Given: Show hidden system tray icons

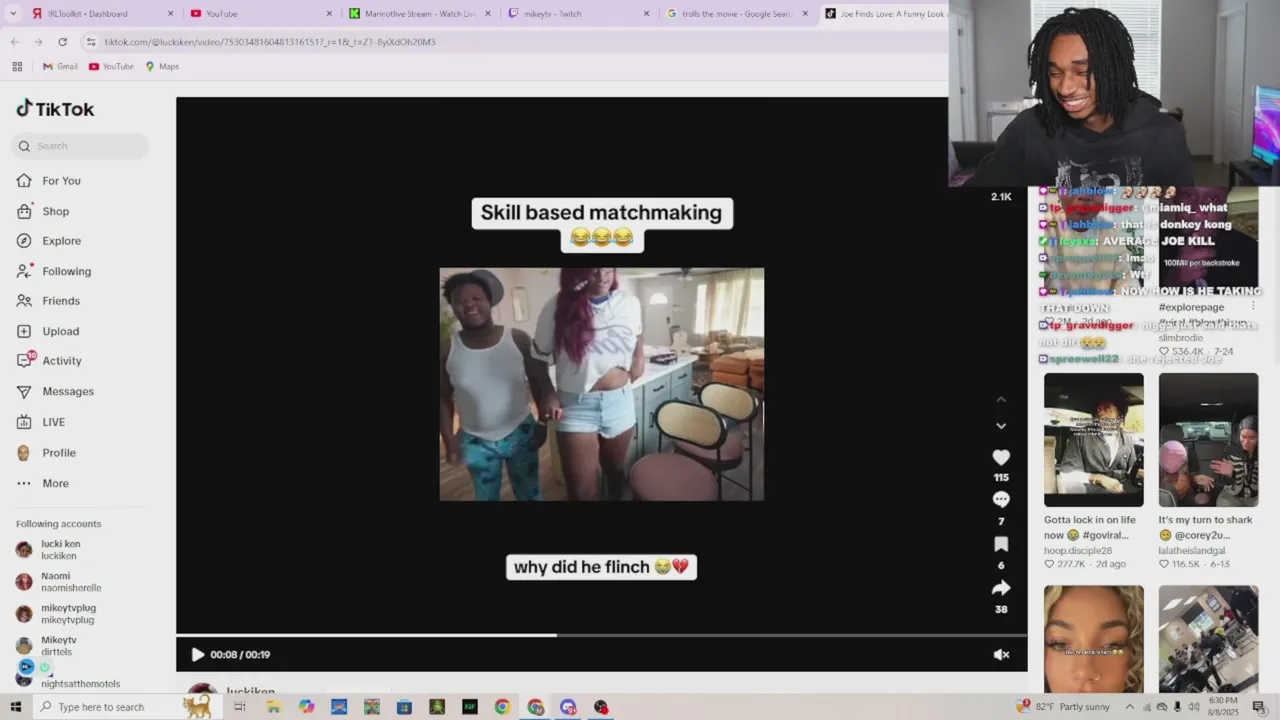Looking at the screenshot, I should click(1130, 707).
